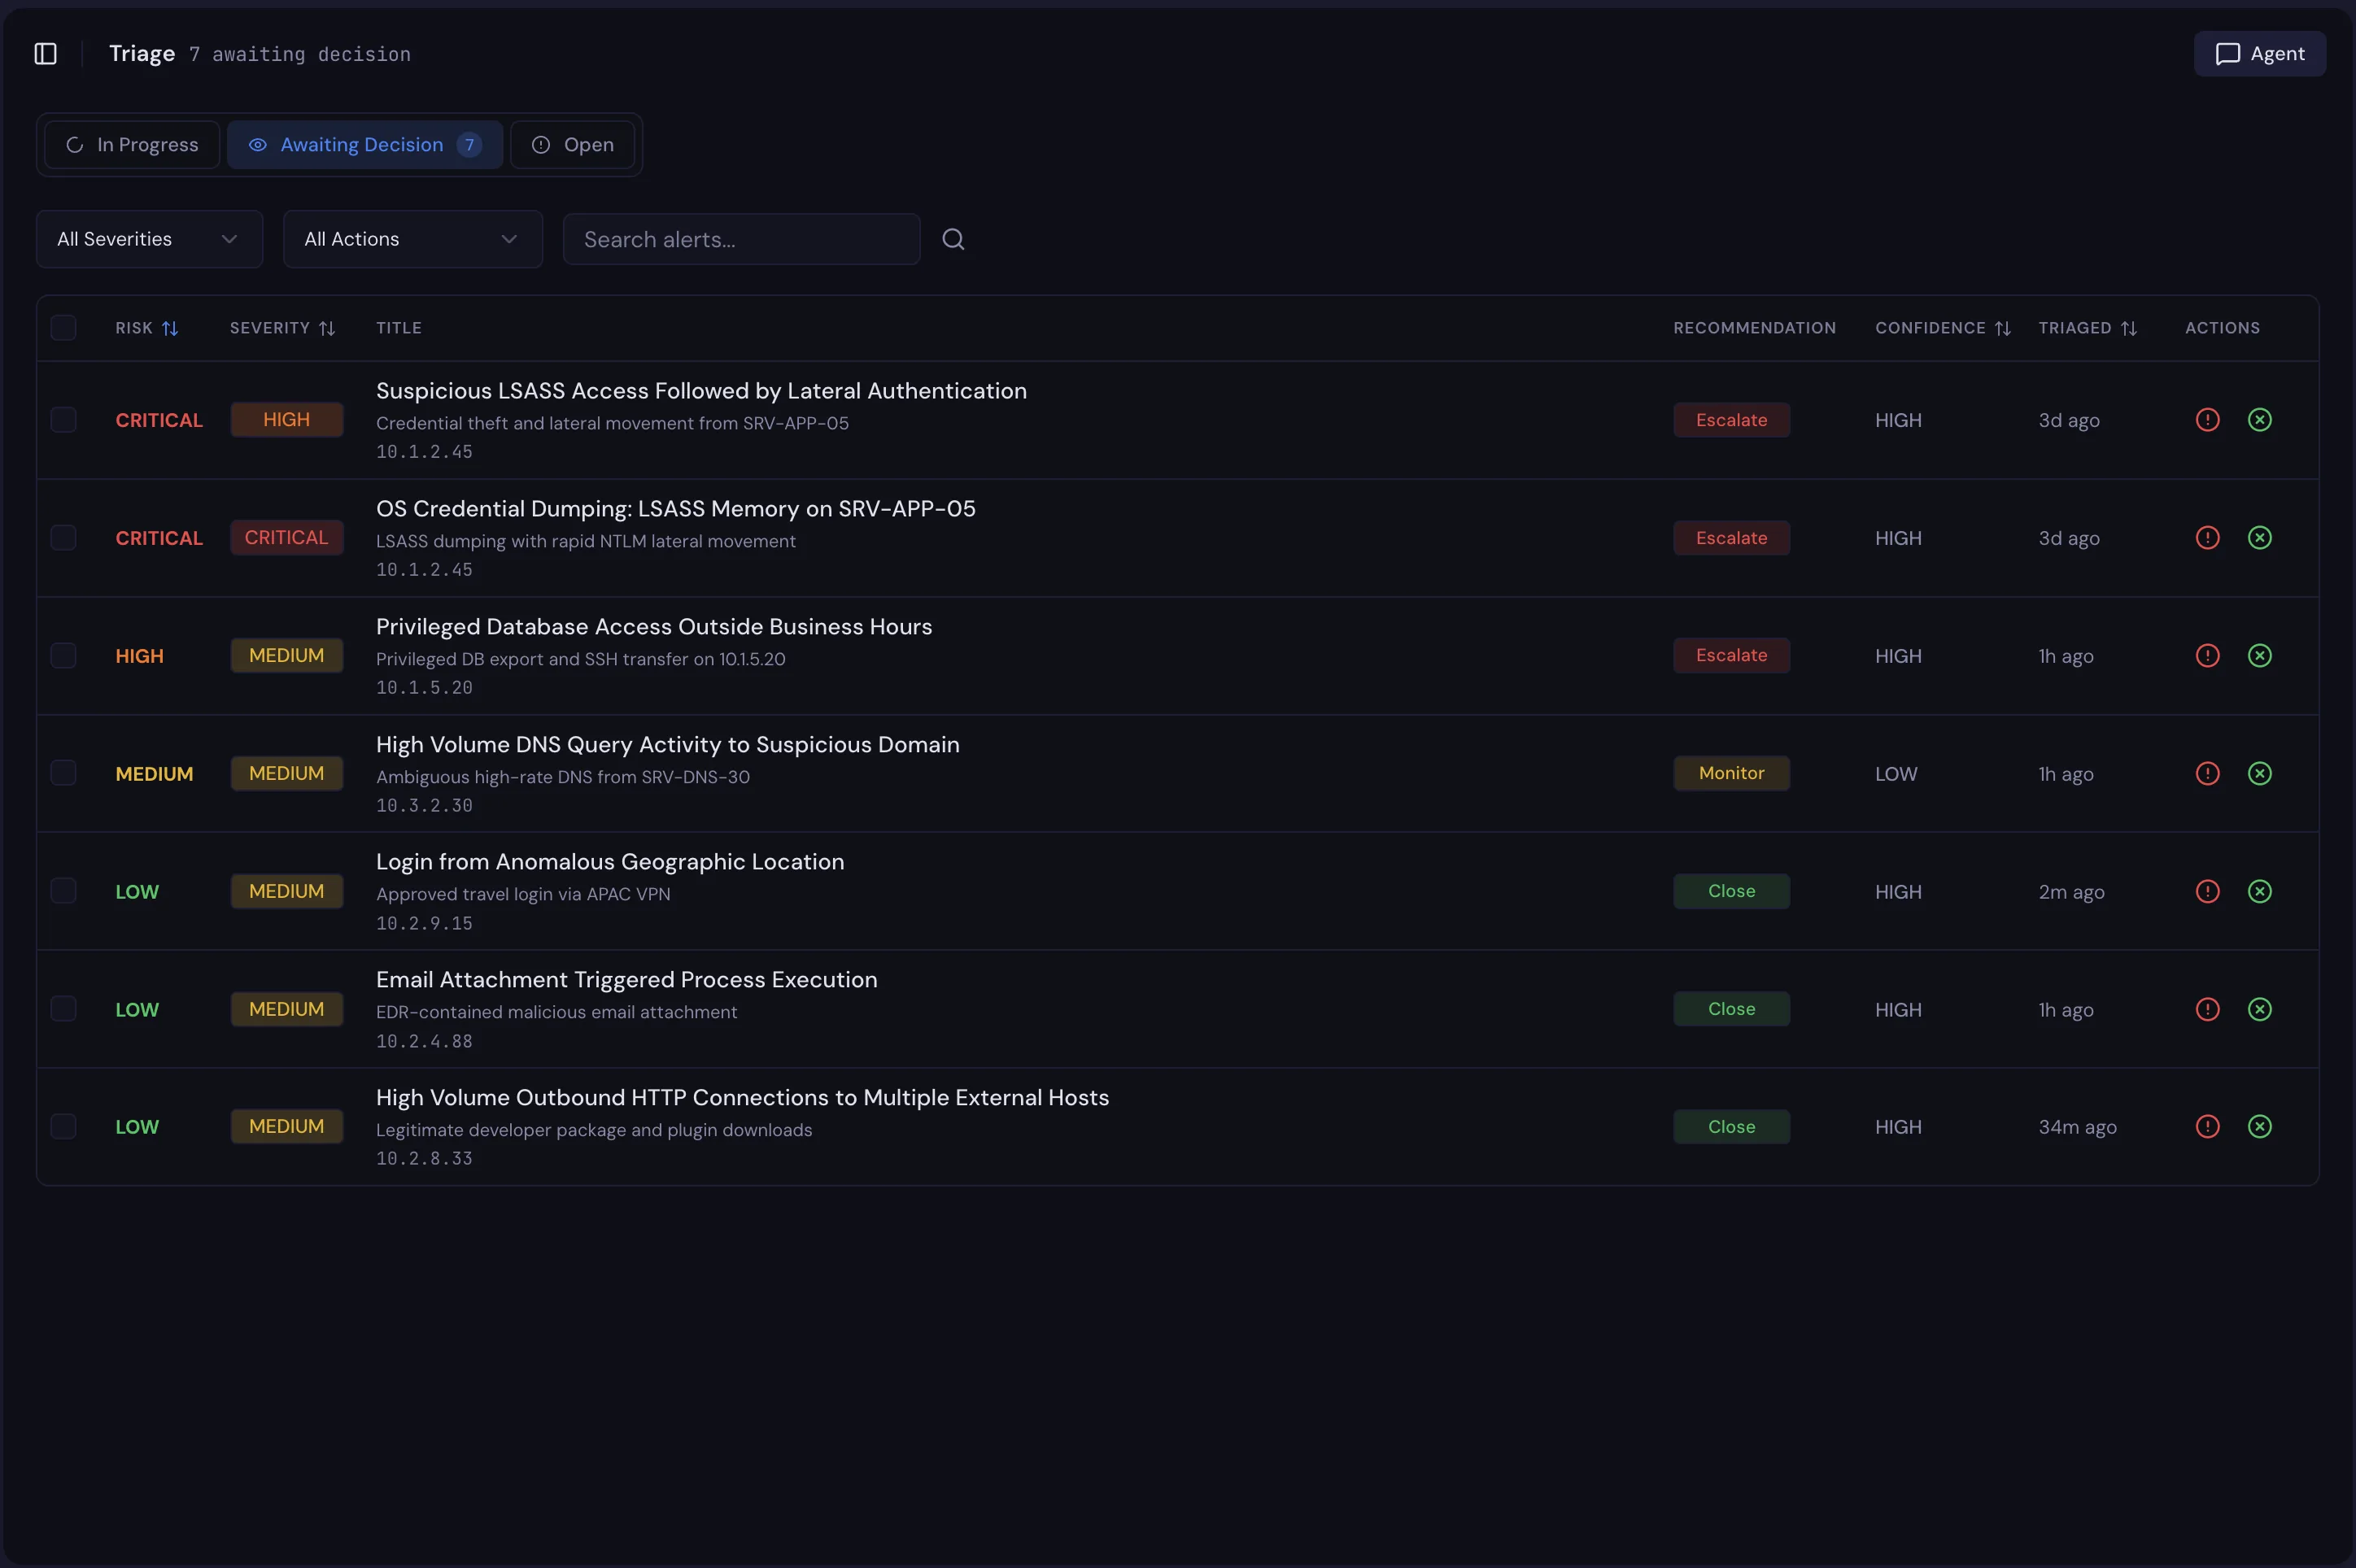Image resolution: width=2356 pixels, height=1568 pixels.
Task: Click the Title column header
Action: click(x=399, y=328)
